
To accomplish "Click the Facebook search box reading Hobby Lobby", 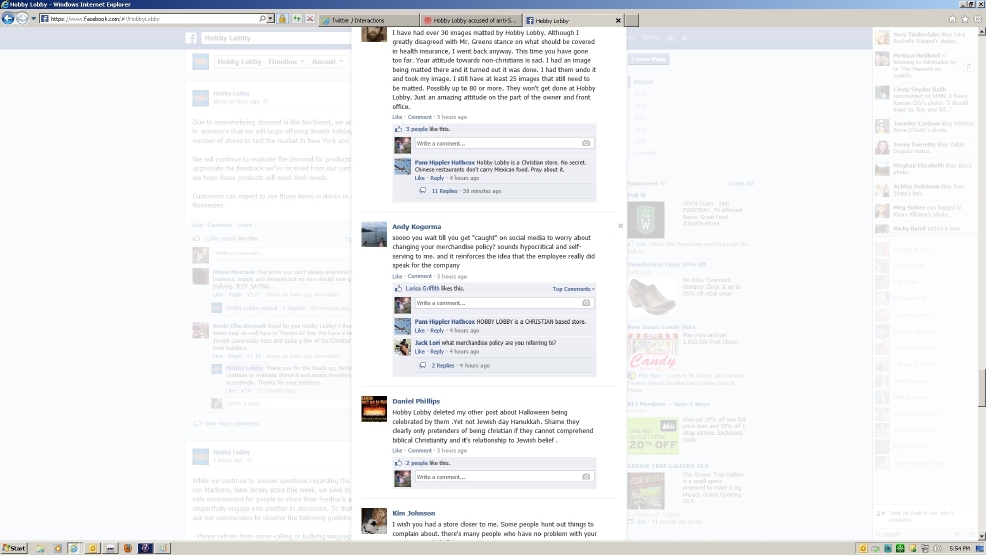I will click(x=277, y=38).
